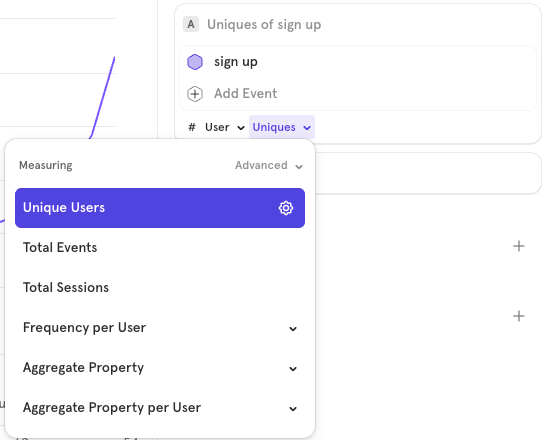Screen dimensions: 556x440
Task: Edit the Uniques of sign up title
Action: [x=264, y=24]
